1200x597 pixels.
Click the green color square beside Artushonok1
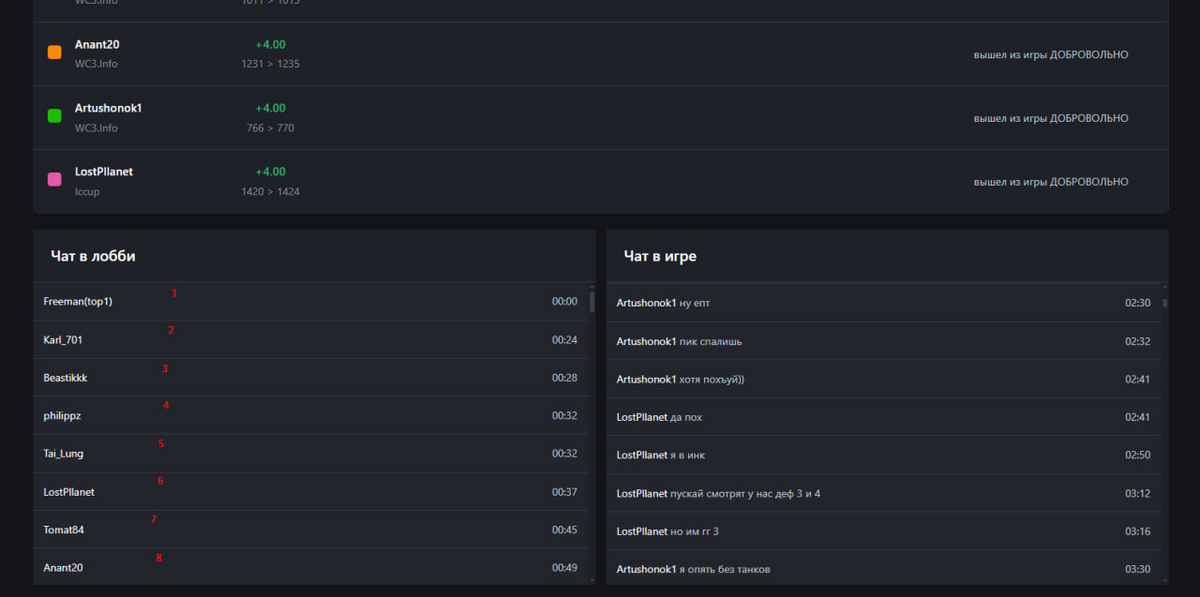tap(55, 116)
